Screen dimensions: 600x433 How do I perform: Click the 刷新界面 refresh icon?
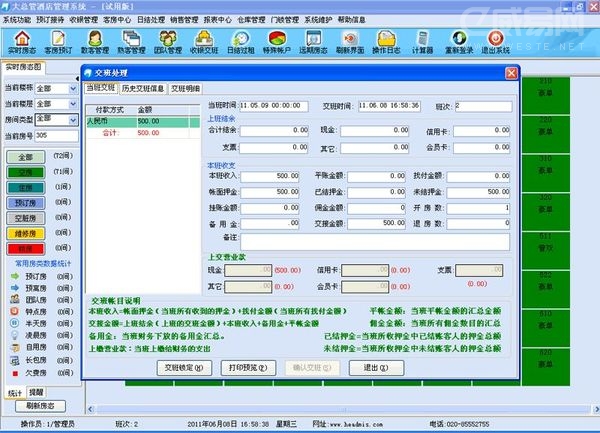(x=349, y=42)
